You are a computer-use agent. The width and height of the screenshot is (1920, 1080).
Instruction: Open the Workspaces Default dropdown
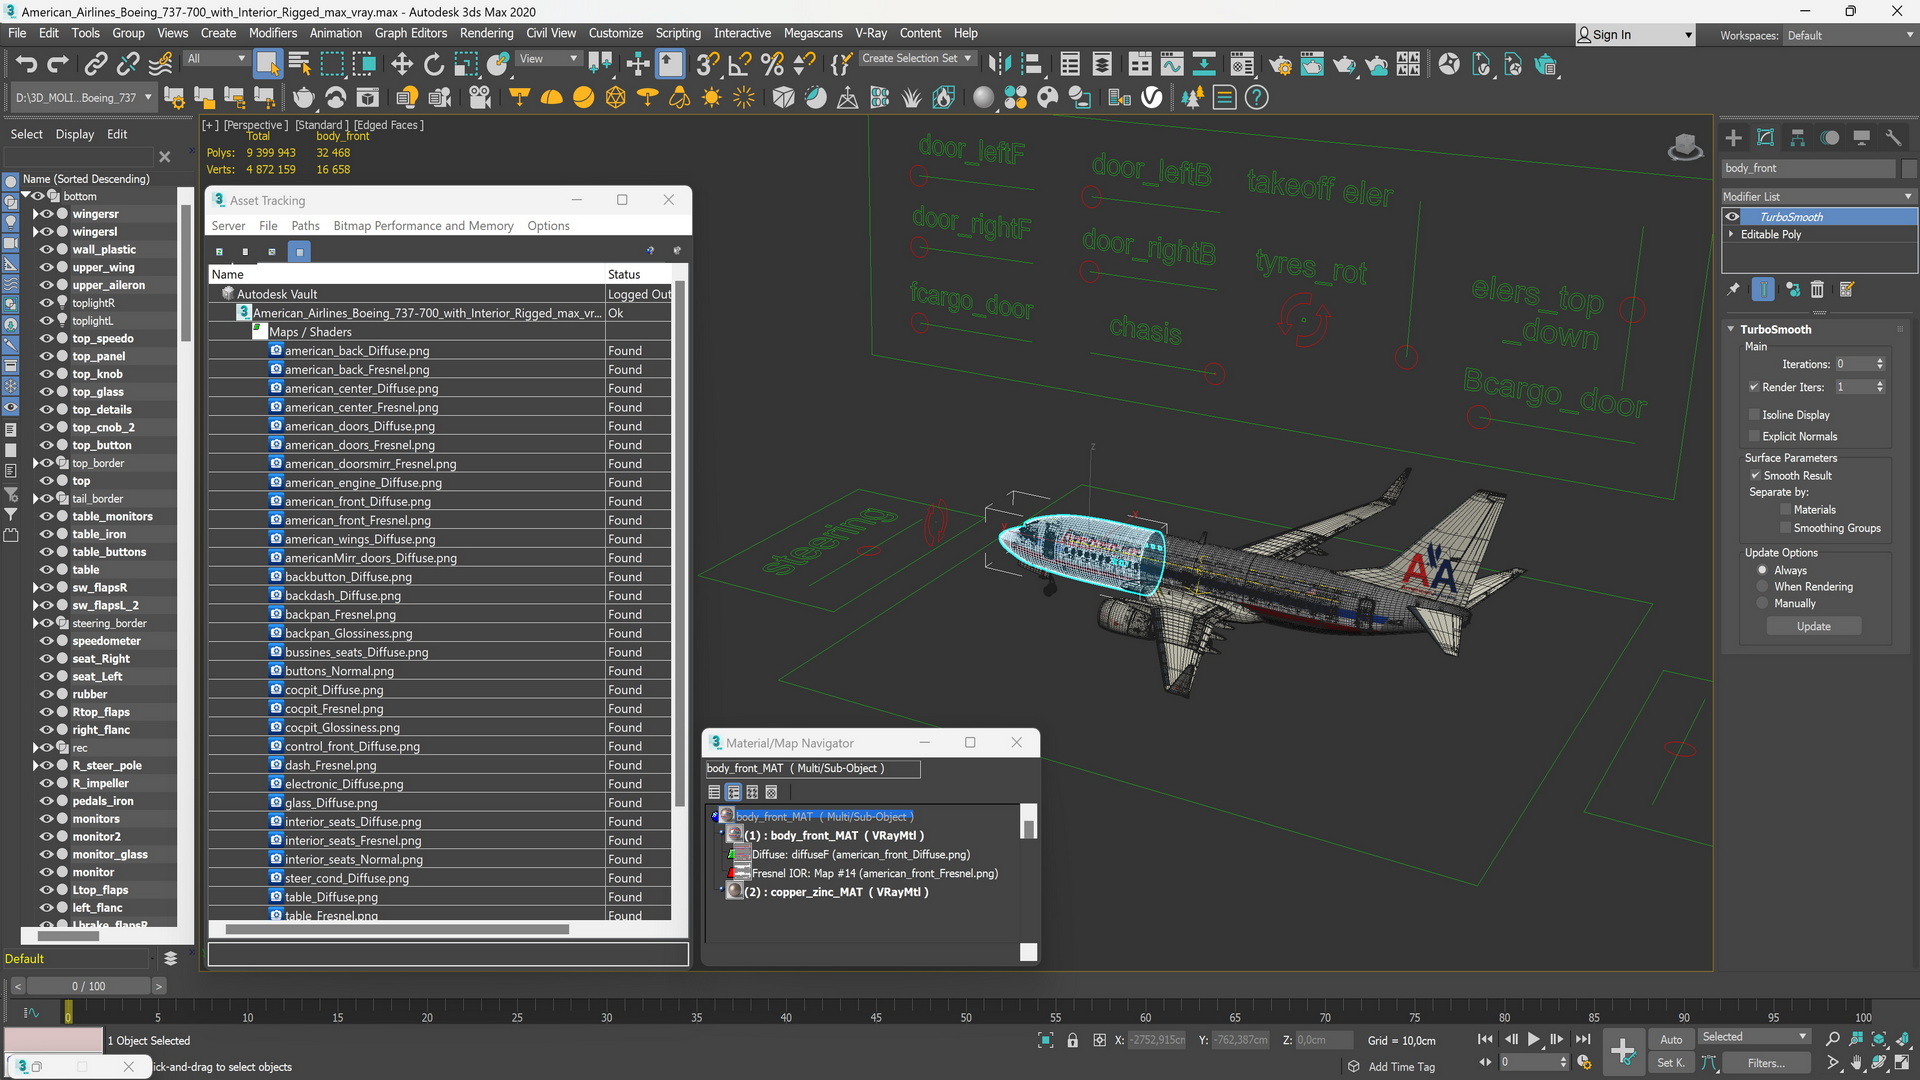coord(1849,35)
